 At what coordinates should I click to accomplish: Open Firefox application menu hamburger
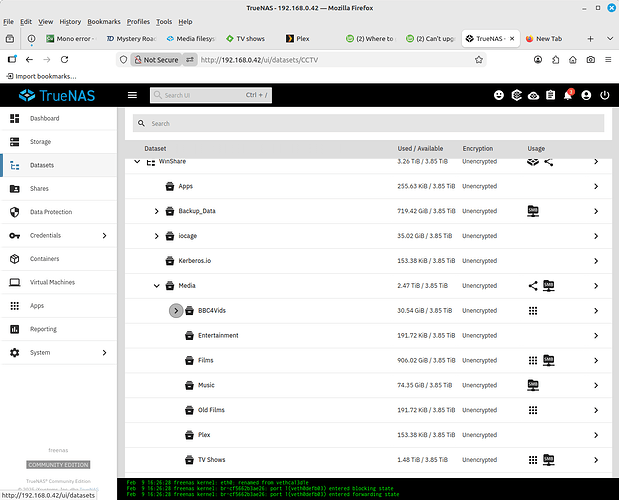click(608, 60)
